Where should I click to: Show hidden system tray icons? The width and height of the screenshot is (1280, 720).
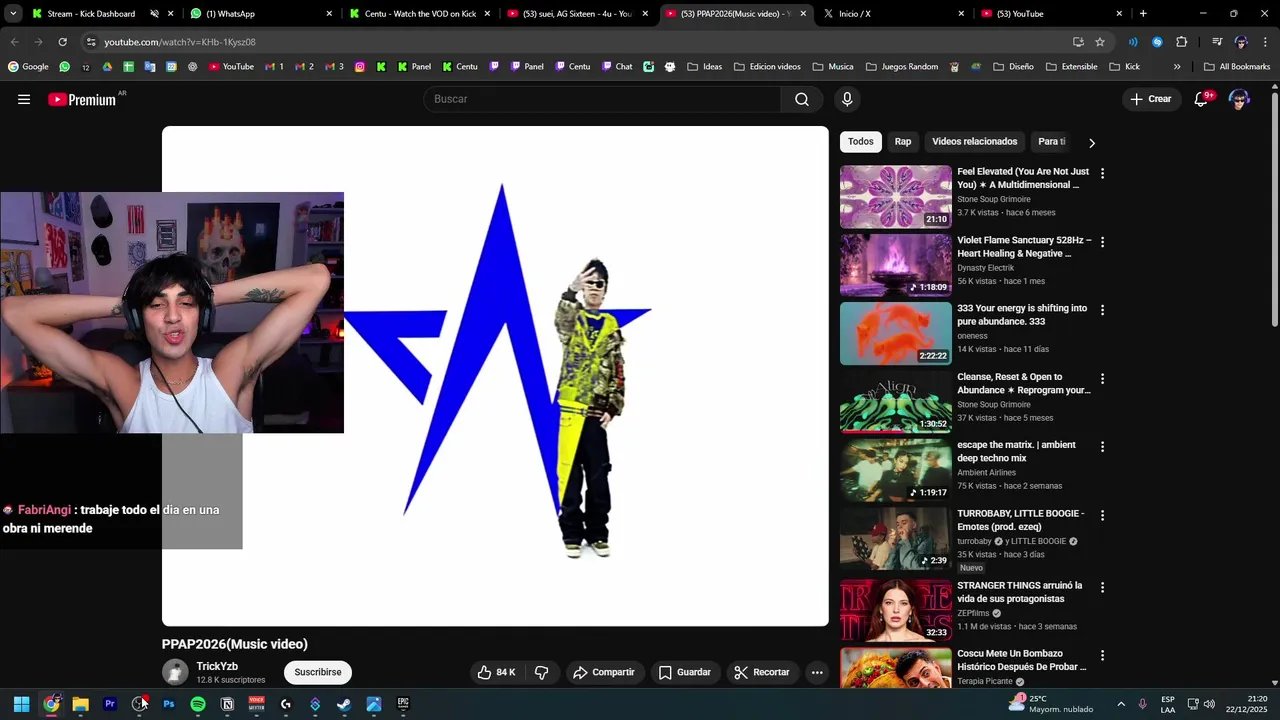click(x=1121, y=704)
